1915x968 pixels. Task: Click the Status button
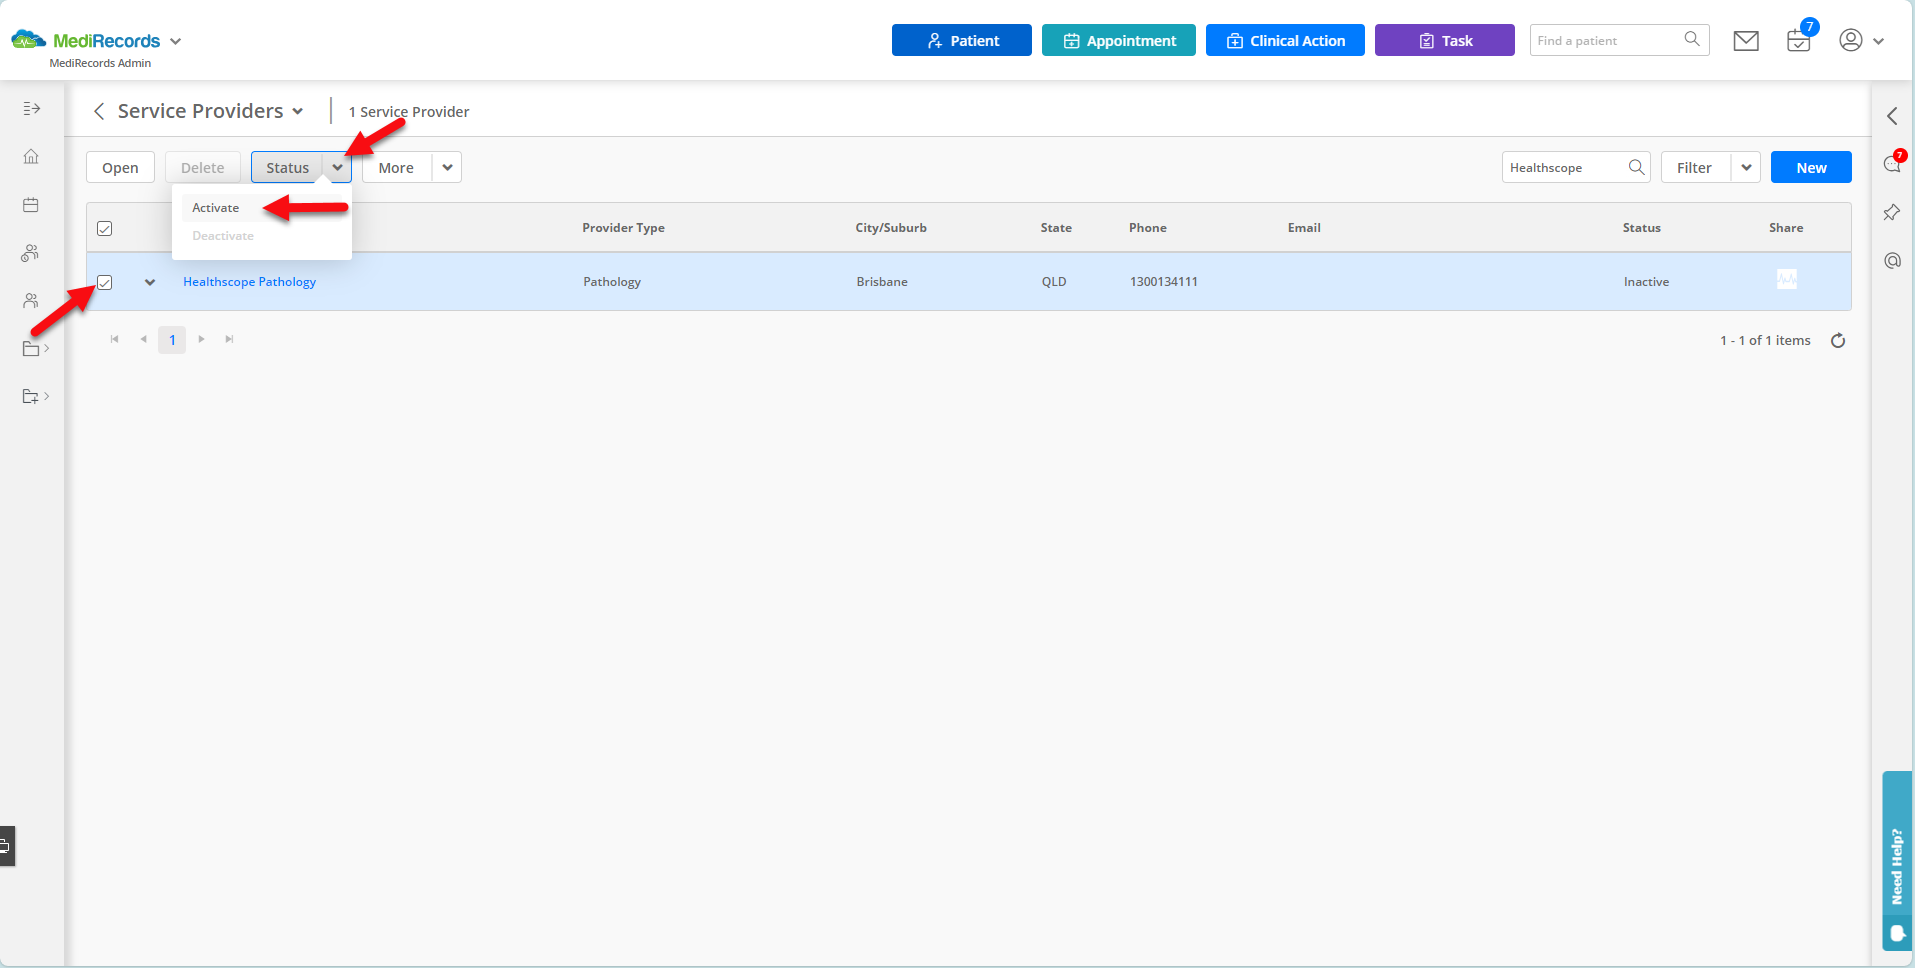(288, 167)
